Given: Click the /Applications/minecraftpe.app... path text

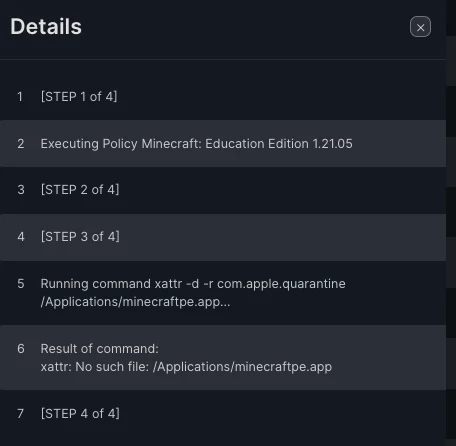Looking at the screenshot, I should click(x=135, y=302).
